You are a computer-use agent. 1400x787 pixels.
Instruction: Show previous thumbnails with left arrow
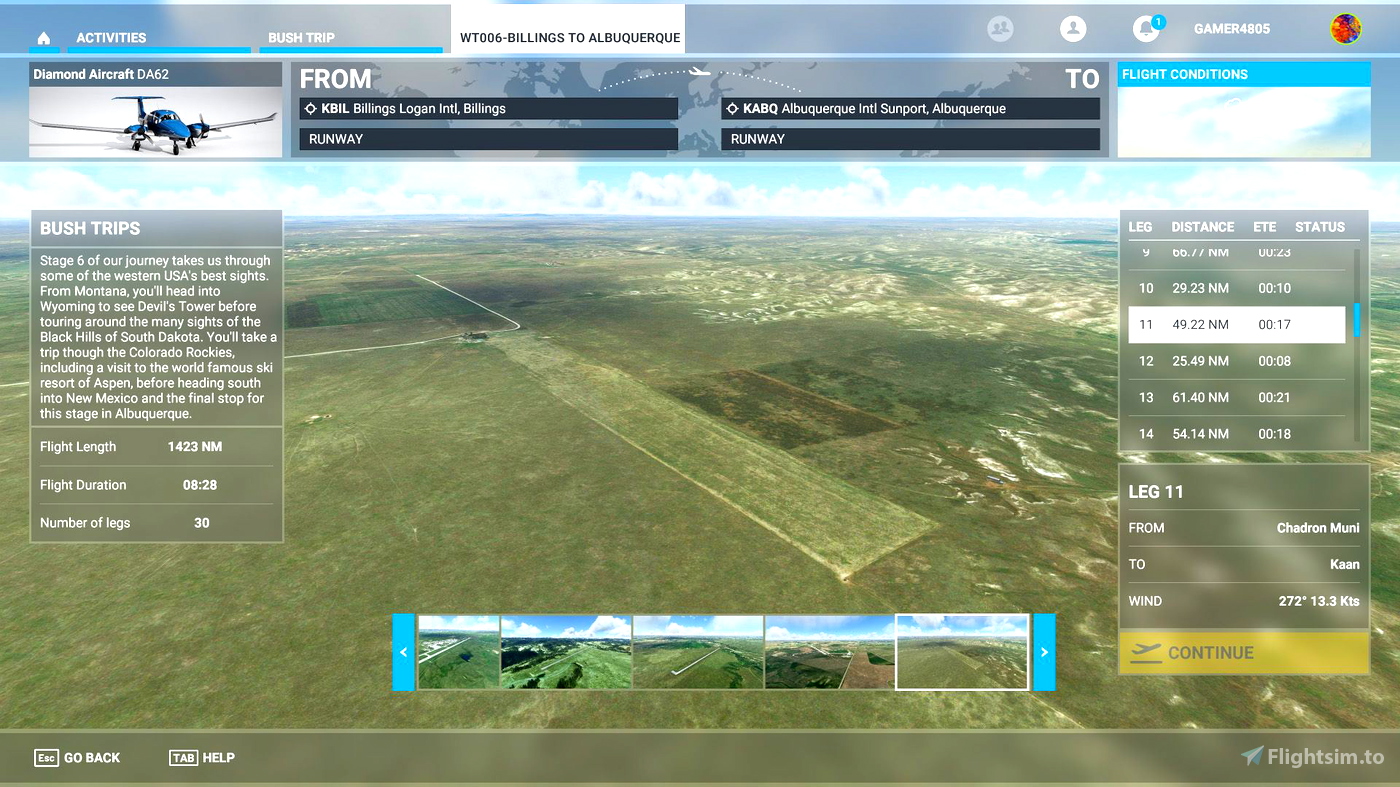point(403,652)
